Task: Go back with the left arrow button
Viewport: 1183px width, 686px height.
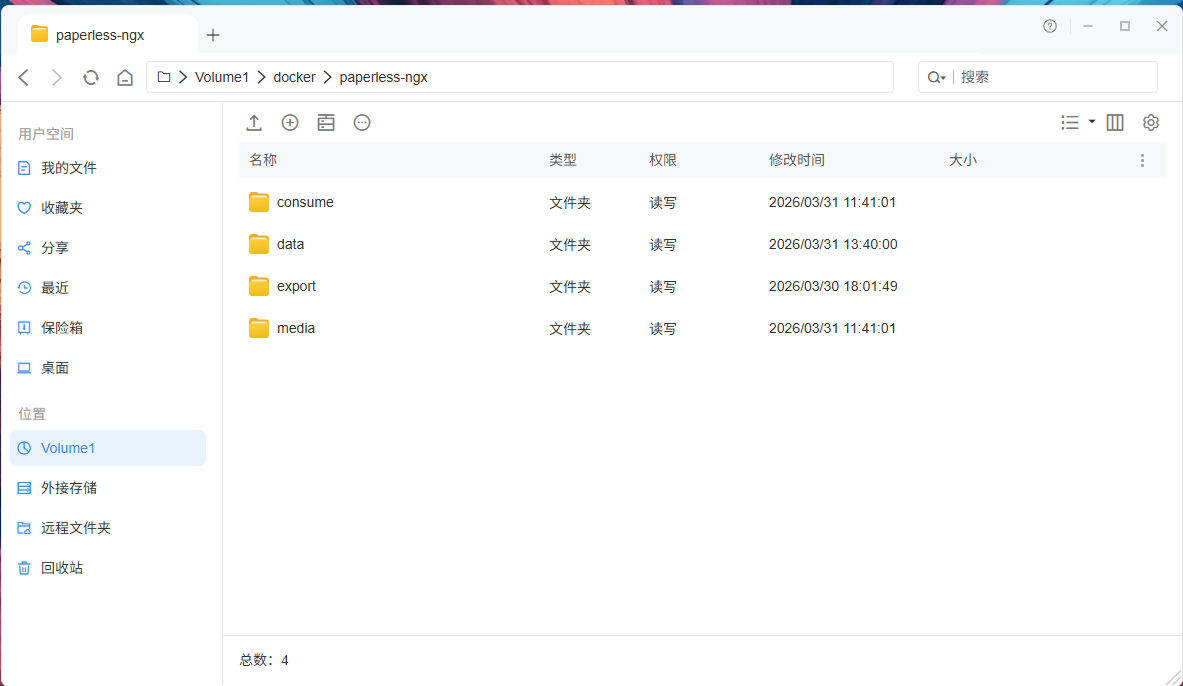Action: tap(24, 77)
